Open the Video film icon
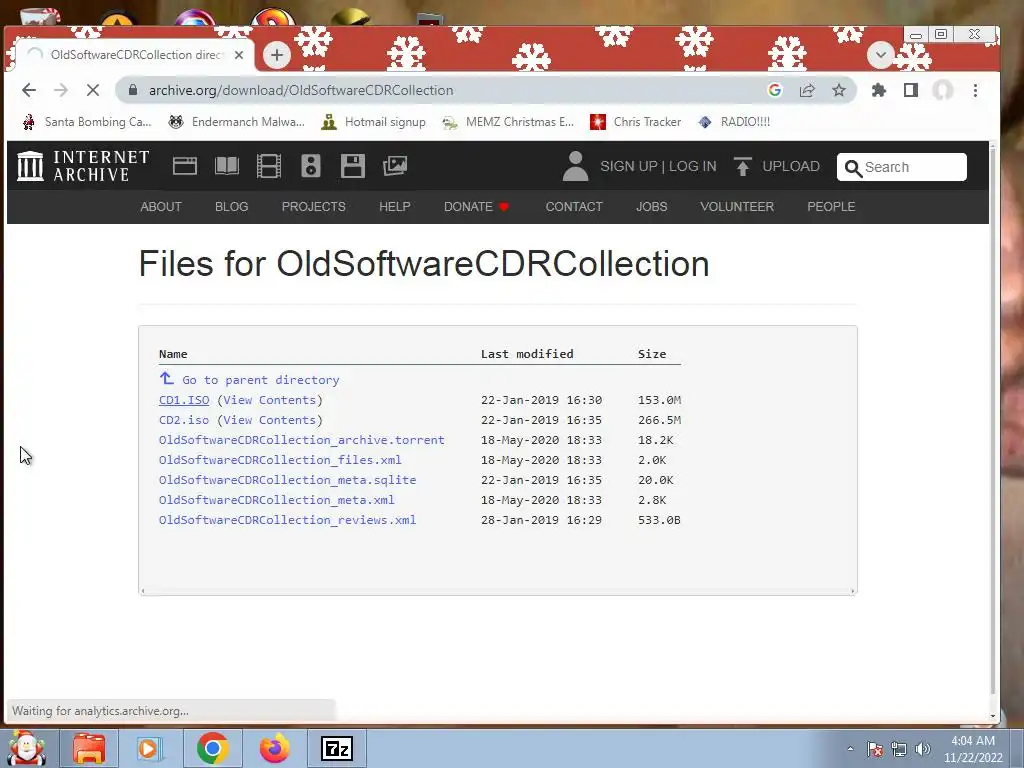Screen dimensions: 1024x768 tap(268, 166)
